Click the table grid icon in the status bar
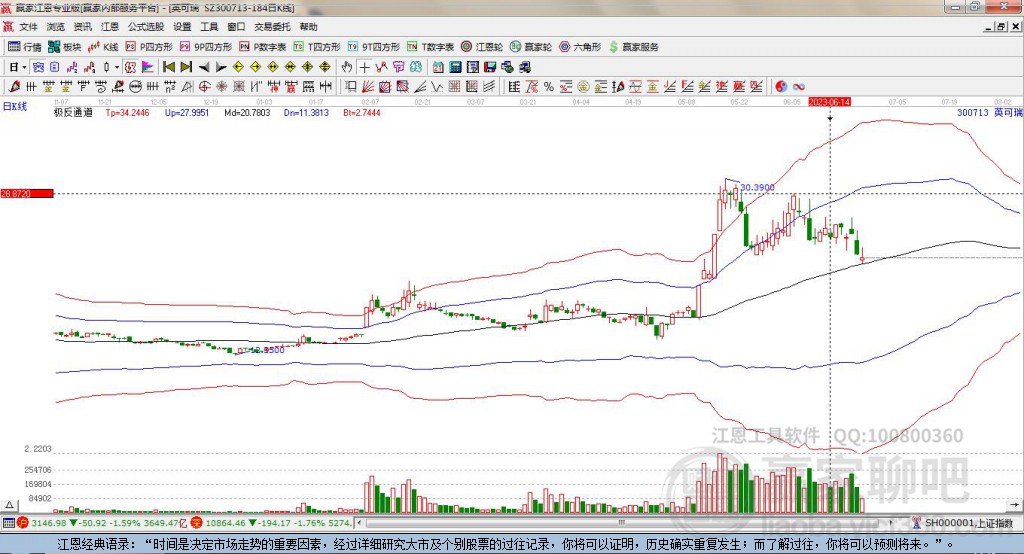The width and height of the screenshot is (1024, 554). (x=8, y=523)
